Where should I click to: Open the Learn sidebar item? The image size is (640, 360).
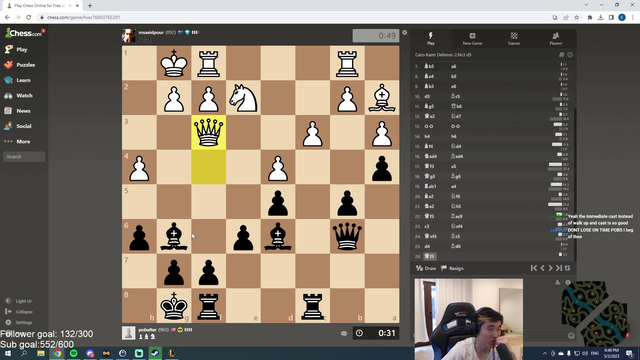click(x=18, y=80)
